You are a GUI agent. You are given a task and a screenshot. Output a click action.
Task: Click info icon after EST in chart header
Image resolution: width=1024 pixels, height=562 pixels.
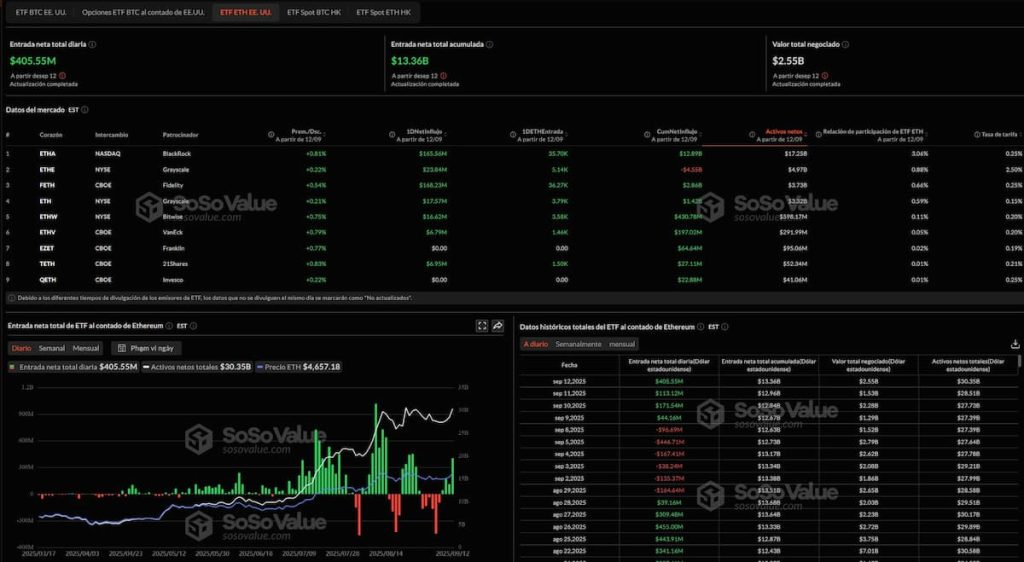pyautogui.click(x=193, y=326)
